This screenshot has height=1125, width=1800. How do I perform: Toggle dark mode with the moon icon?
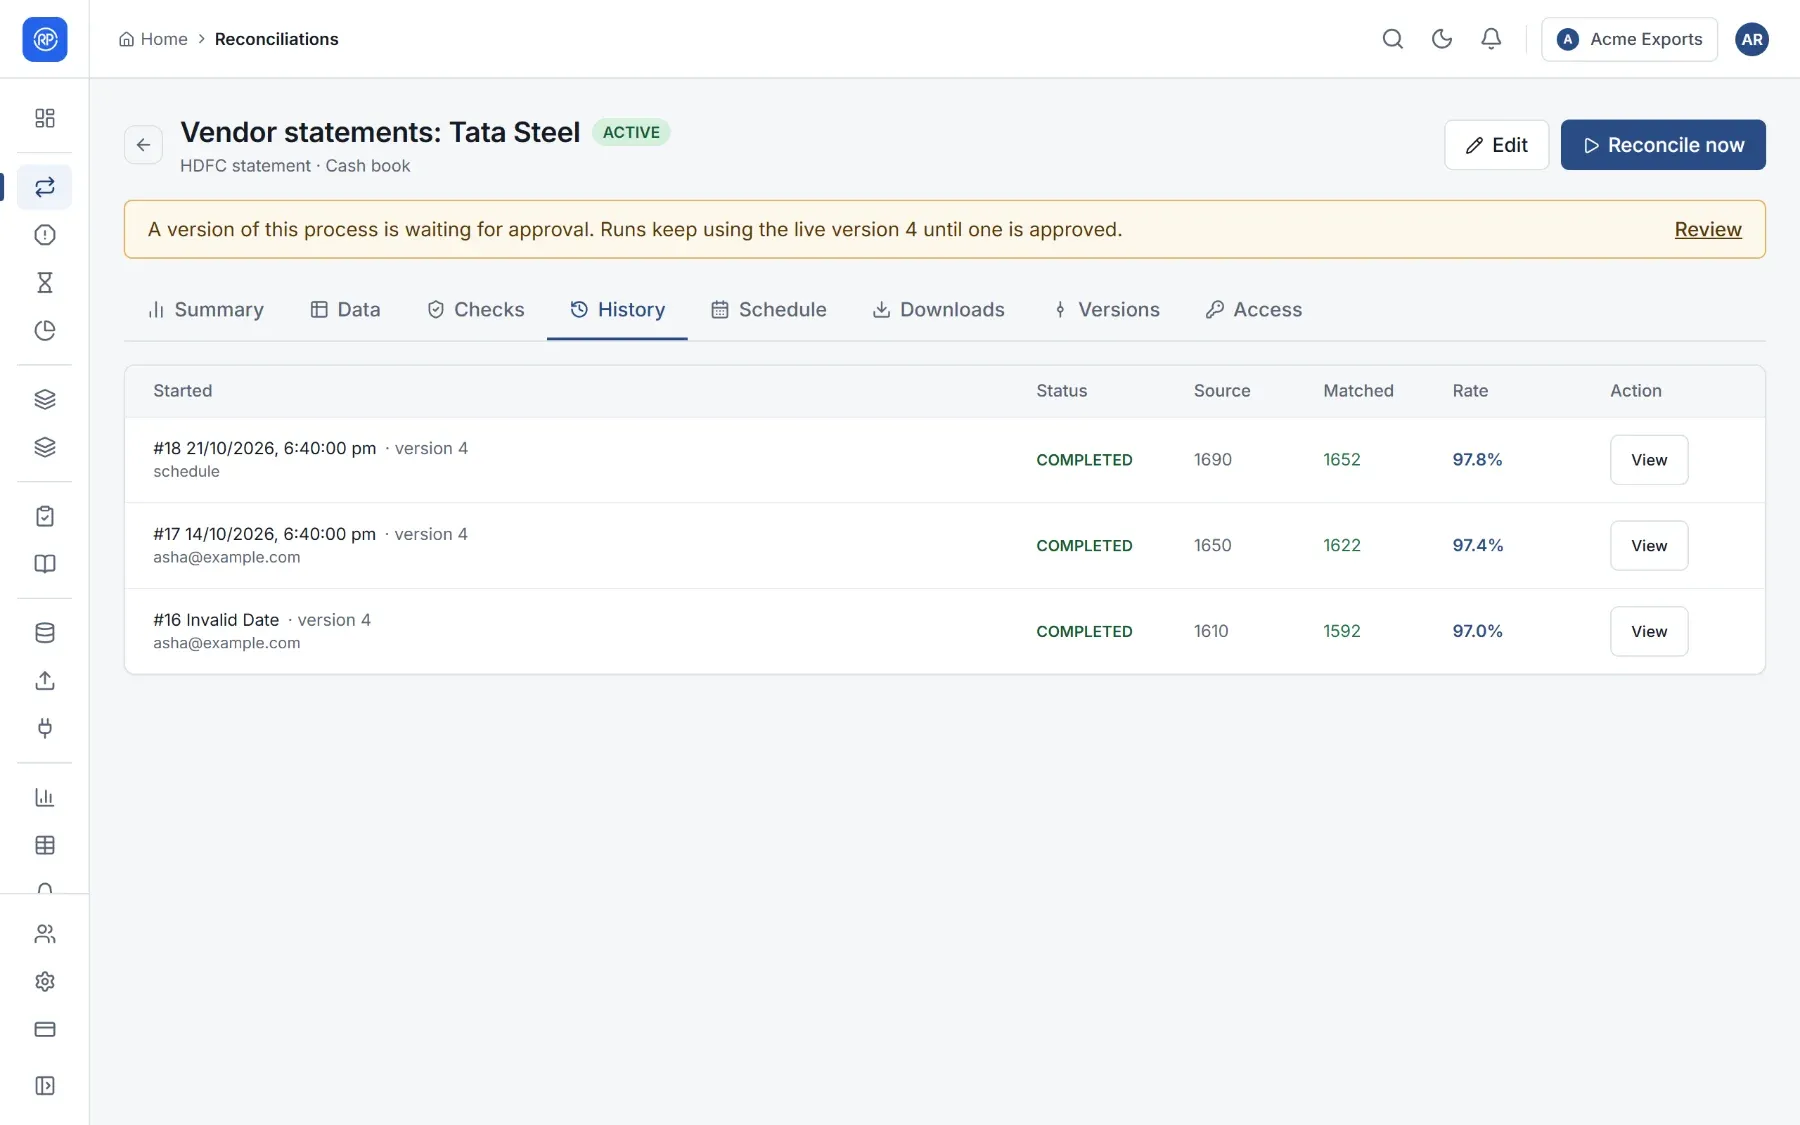(1441, 39)
